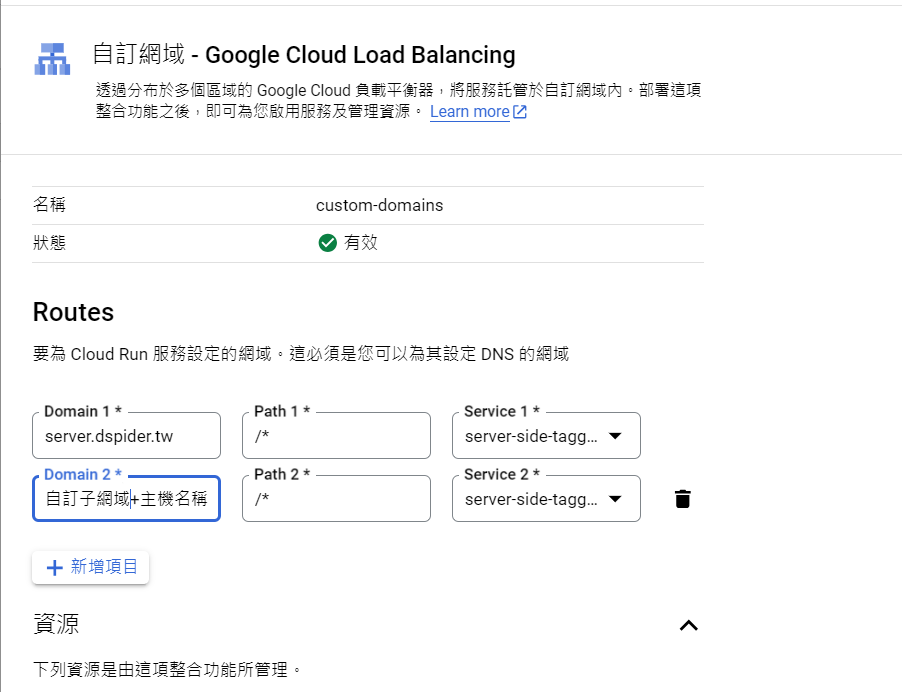
Task: Click the Routes heading
Action: click(74, 312)
